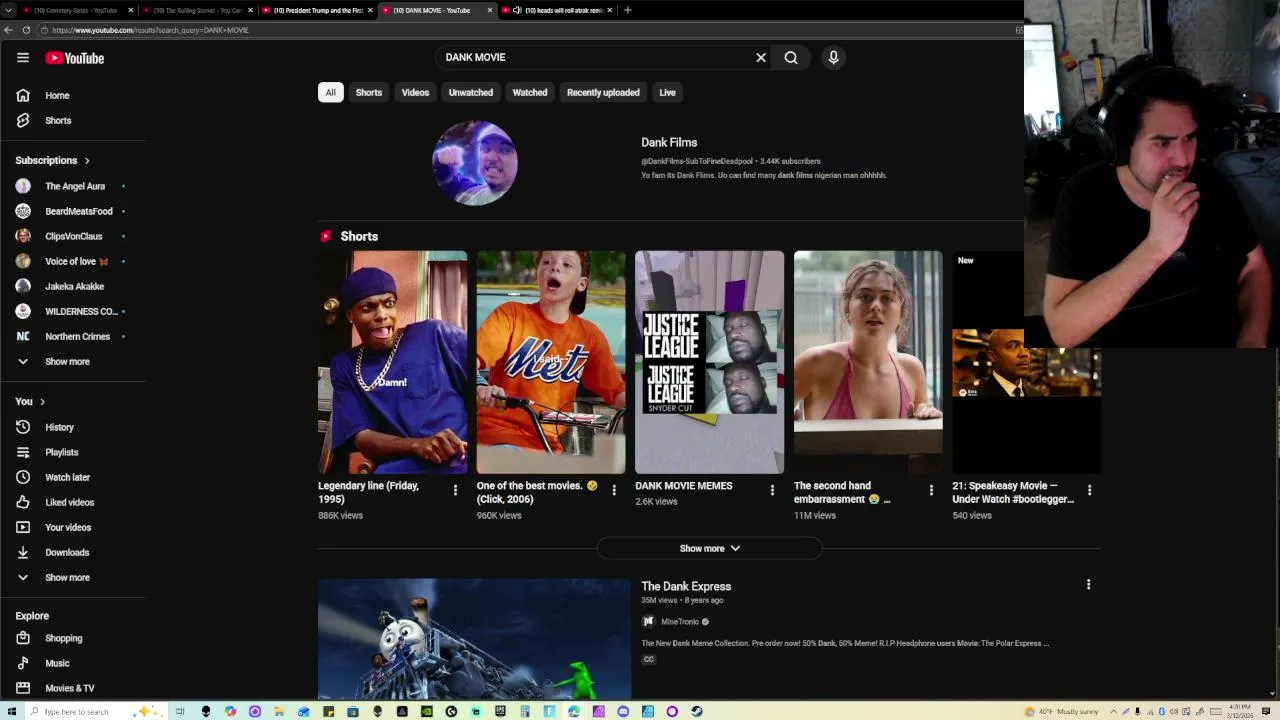This screenshot has height=720, width=1280.
Task: Open the YouTube hamburger guide menu
Action: click(23, 58)
